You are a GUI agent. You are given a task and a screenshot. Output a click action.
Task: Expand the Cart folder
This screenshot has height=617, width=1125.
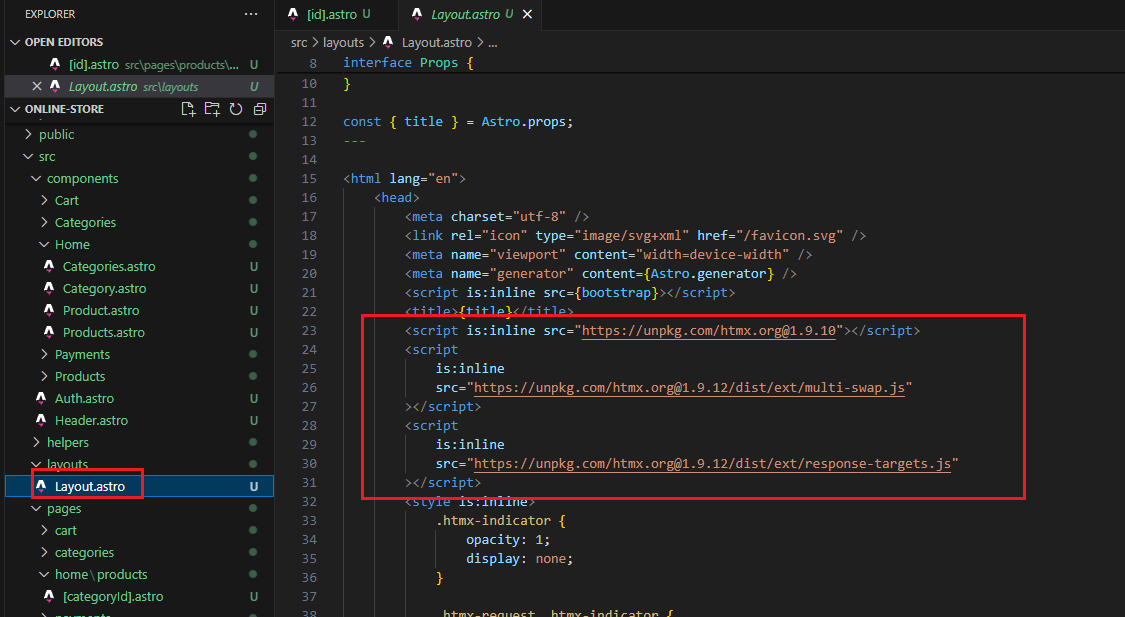pyautogui.click(x=44, y=200)
